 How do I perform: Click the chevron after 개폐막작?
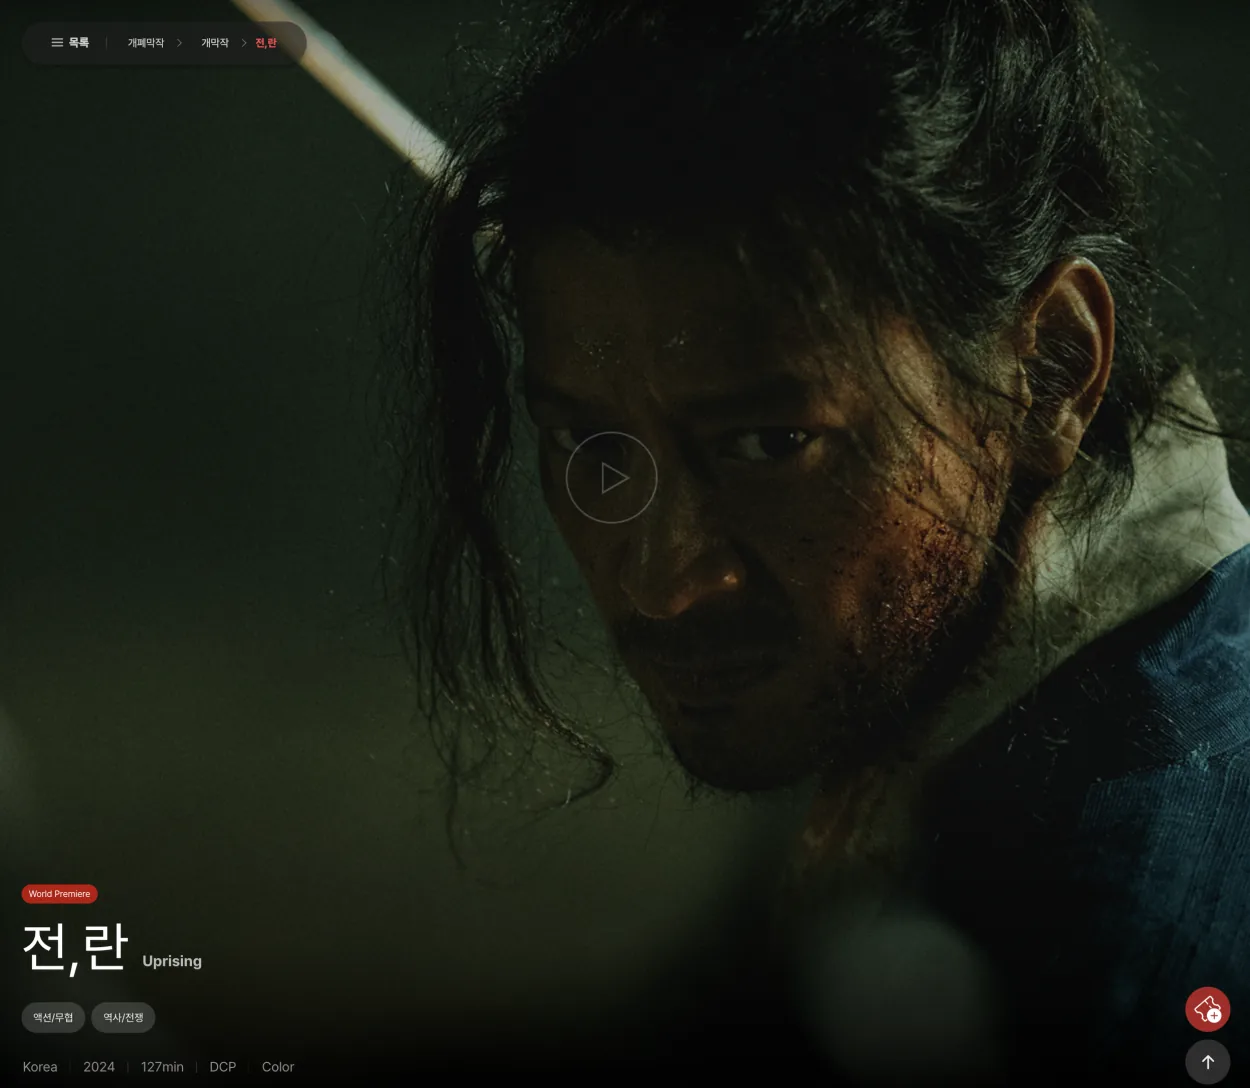(179, 43)
